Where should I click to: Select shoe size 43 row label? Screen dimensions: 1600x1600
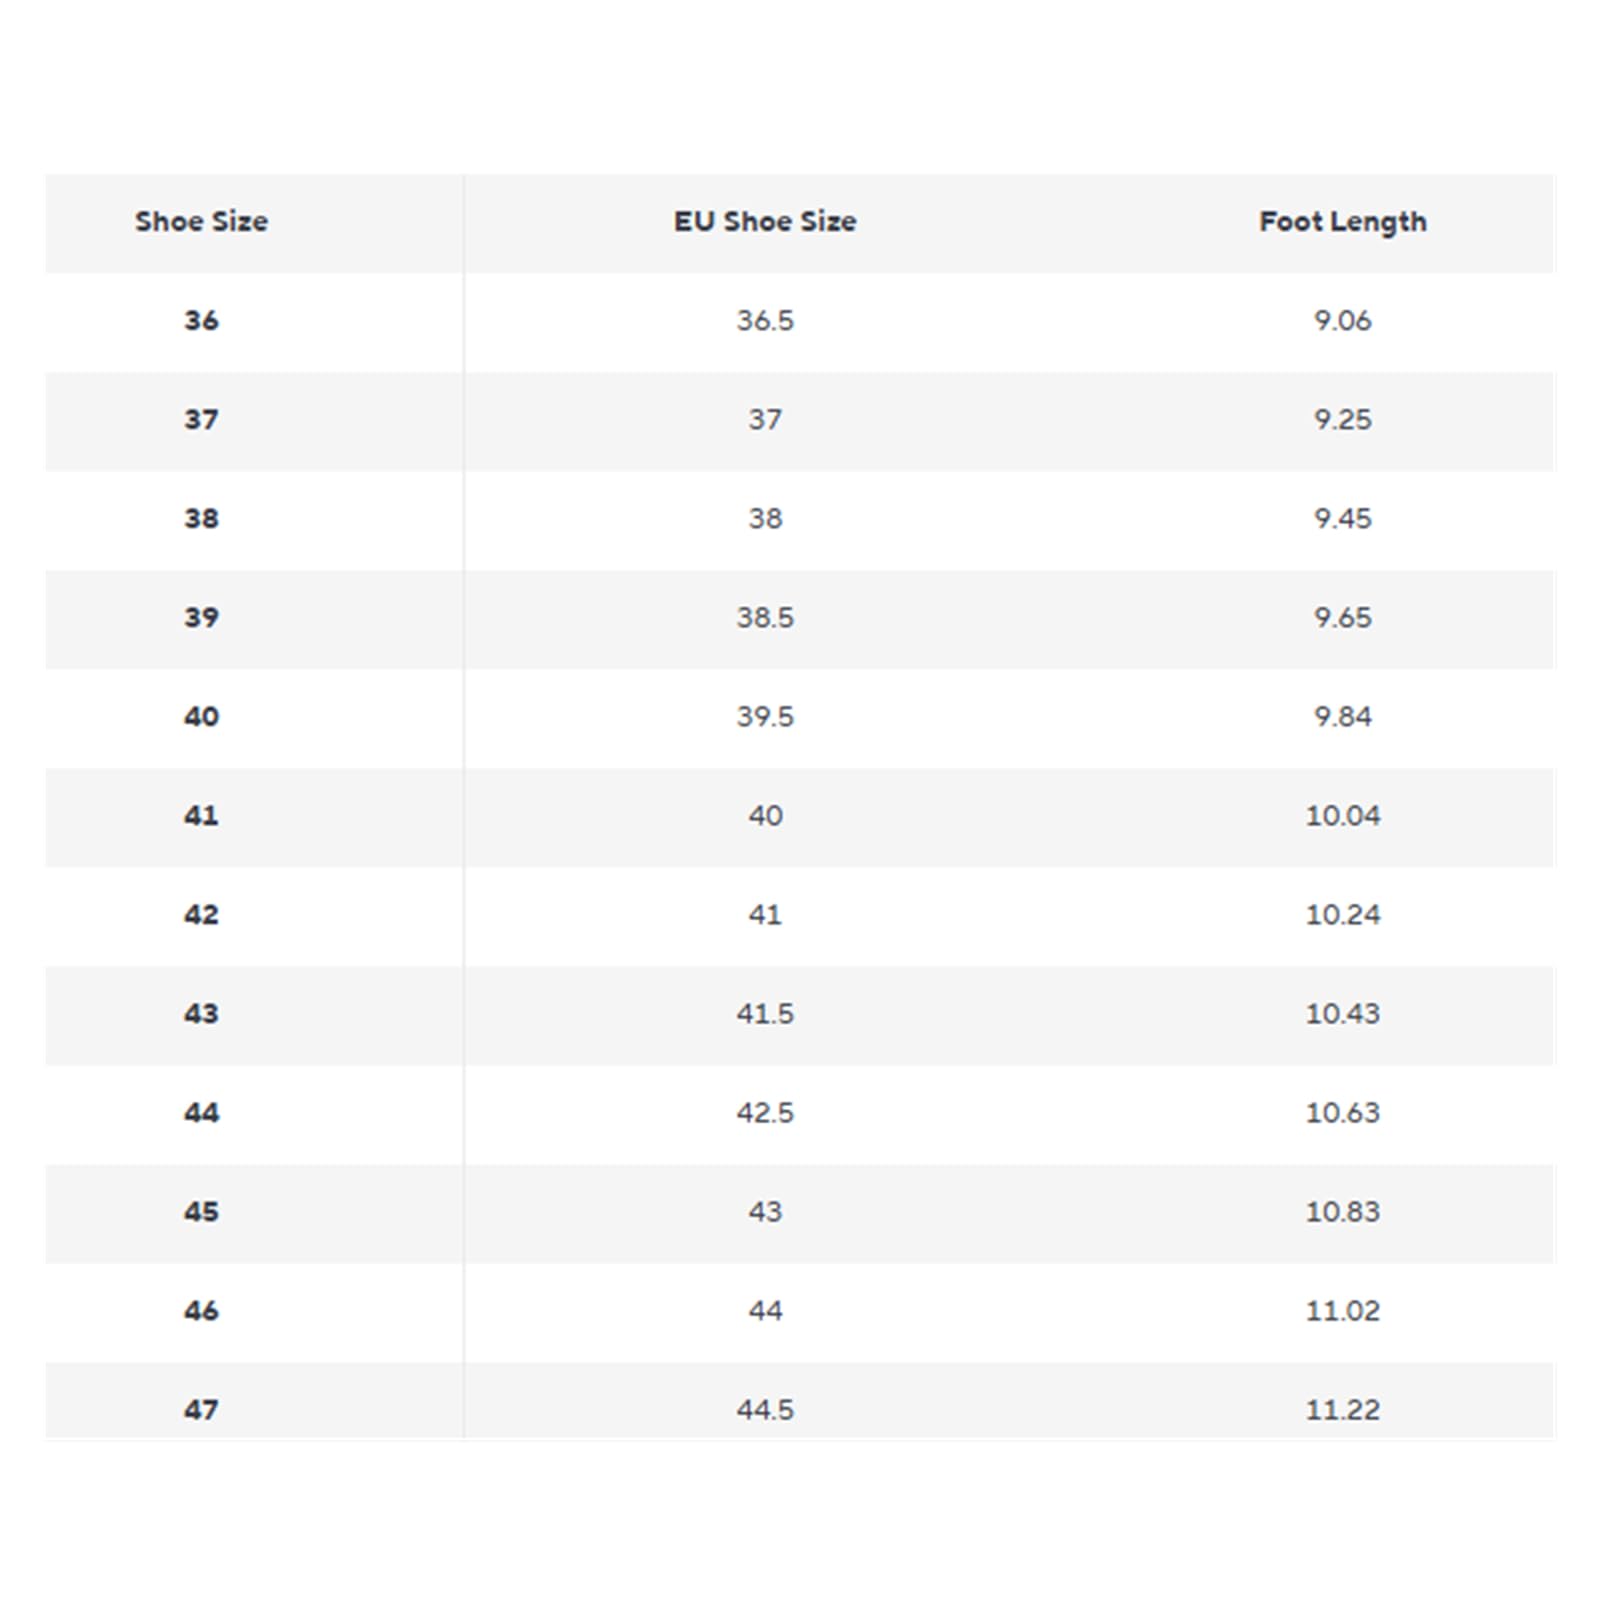(x=201, y=1013)
